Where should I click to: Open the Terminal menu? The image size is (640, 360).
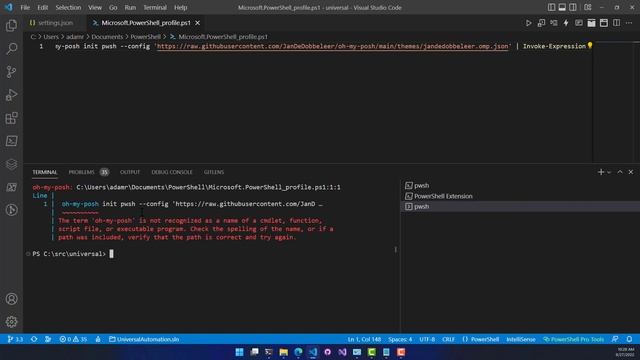pos(155,7)
